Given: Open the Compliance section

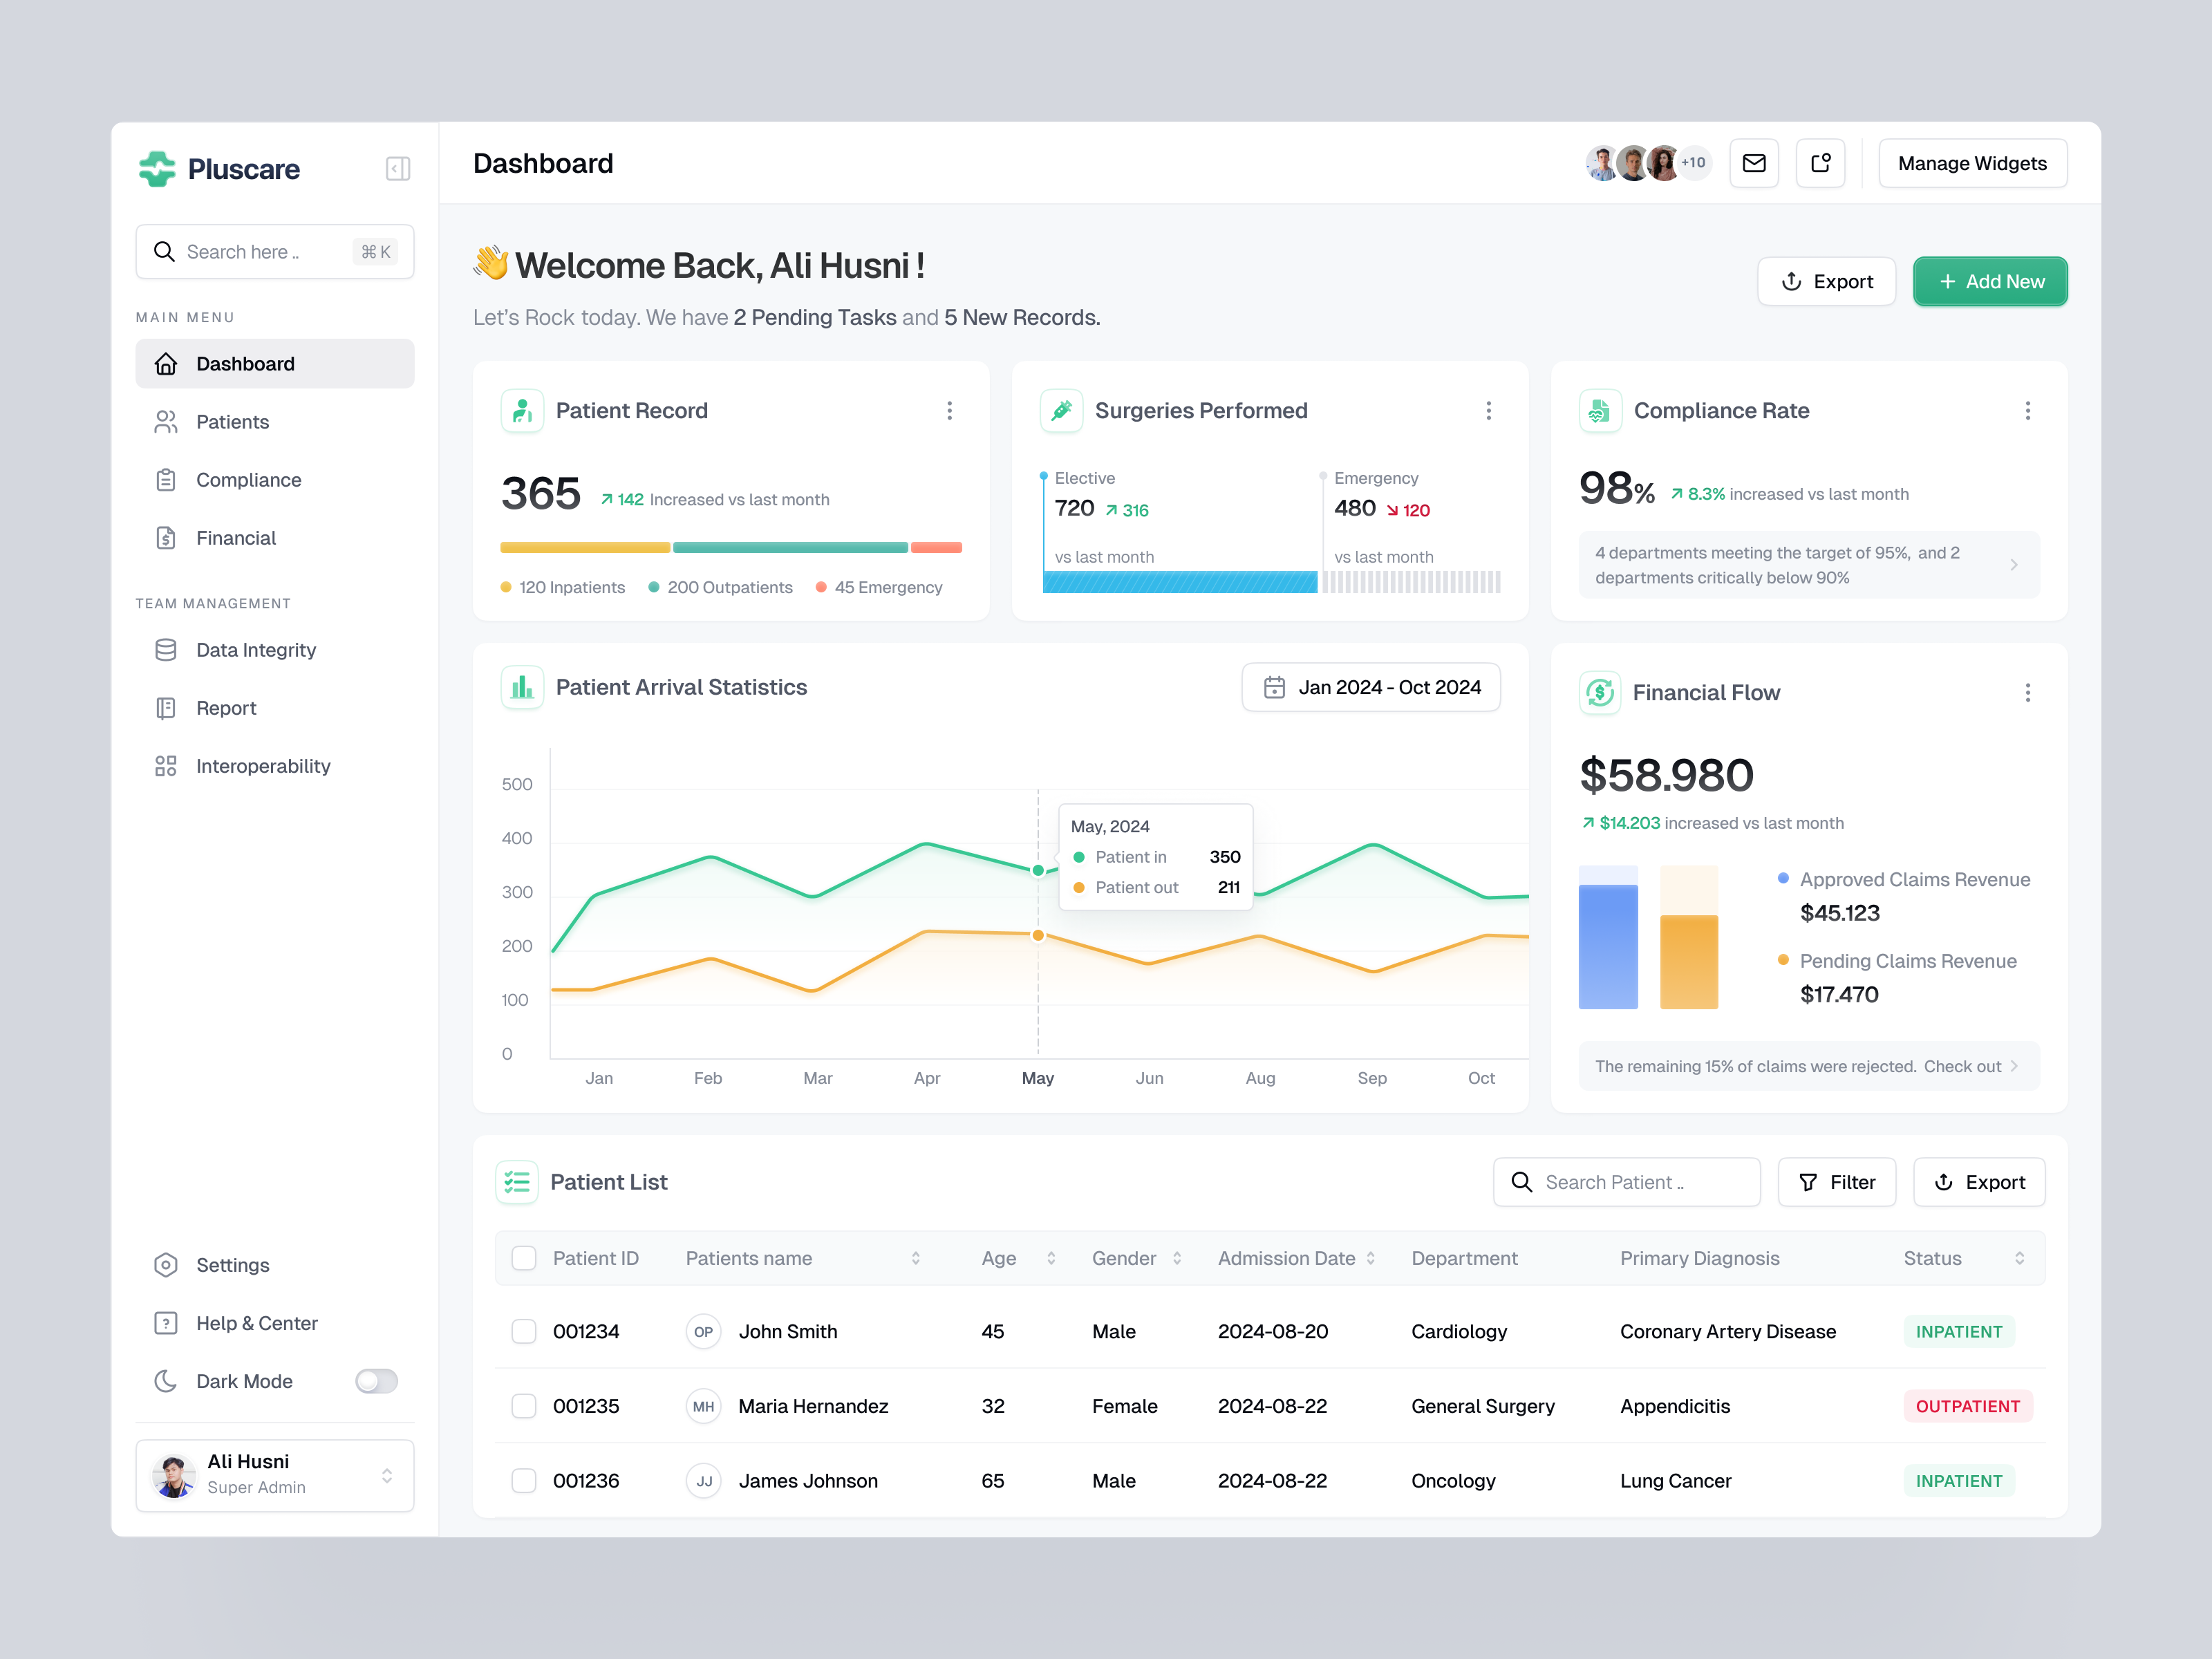Looking at the screenshot, I should coord(249,479).
